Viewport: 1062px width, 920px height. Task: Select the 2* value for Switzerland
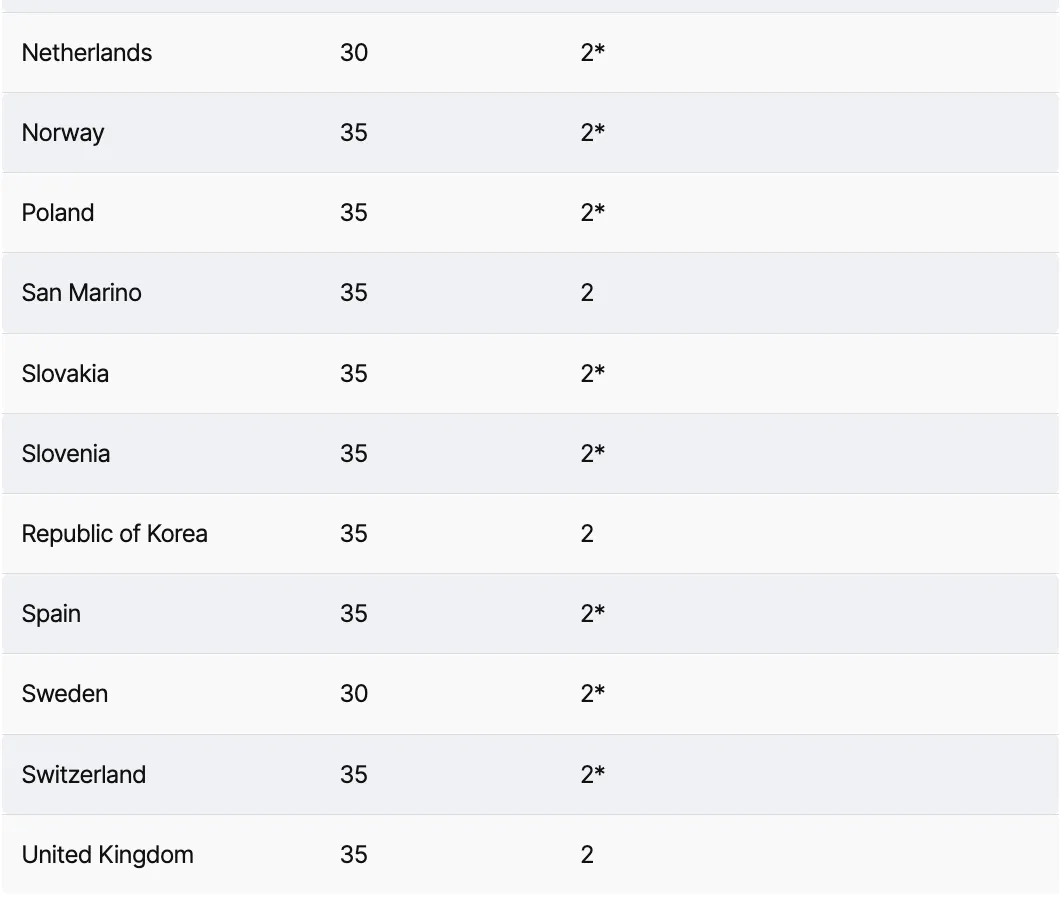(x=593, y=774)
